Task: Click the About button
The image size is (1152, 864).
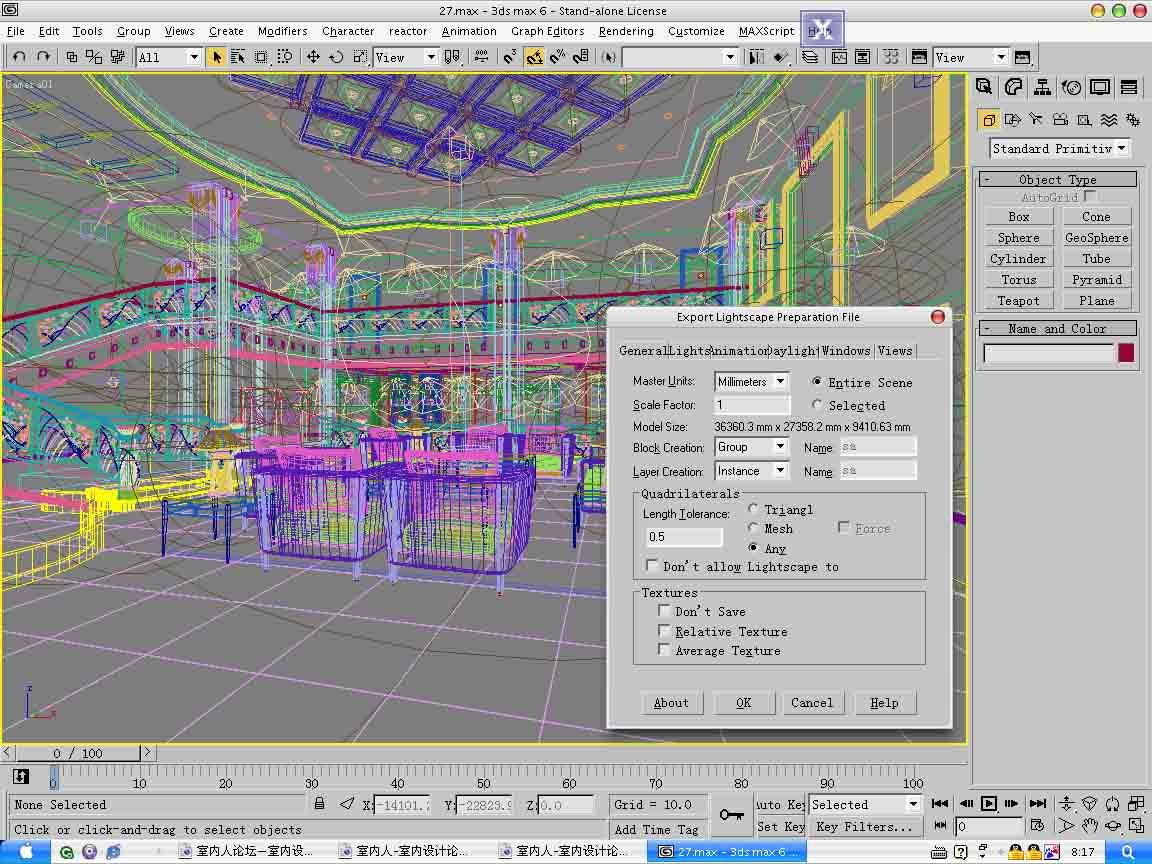Action: (671, 702)
